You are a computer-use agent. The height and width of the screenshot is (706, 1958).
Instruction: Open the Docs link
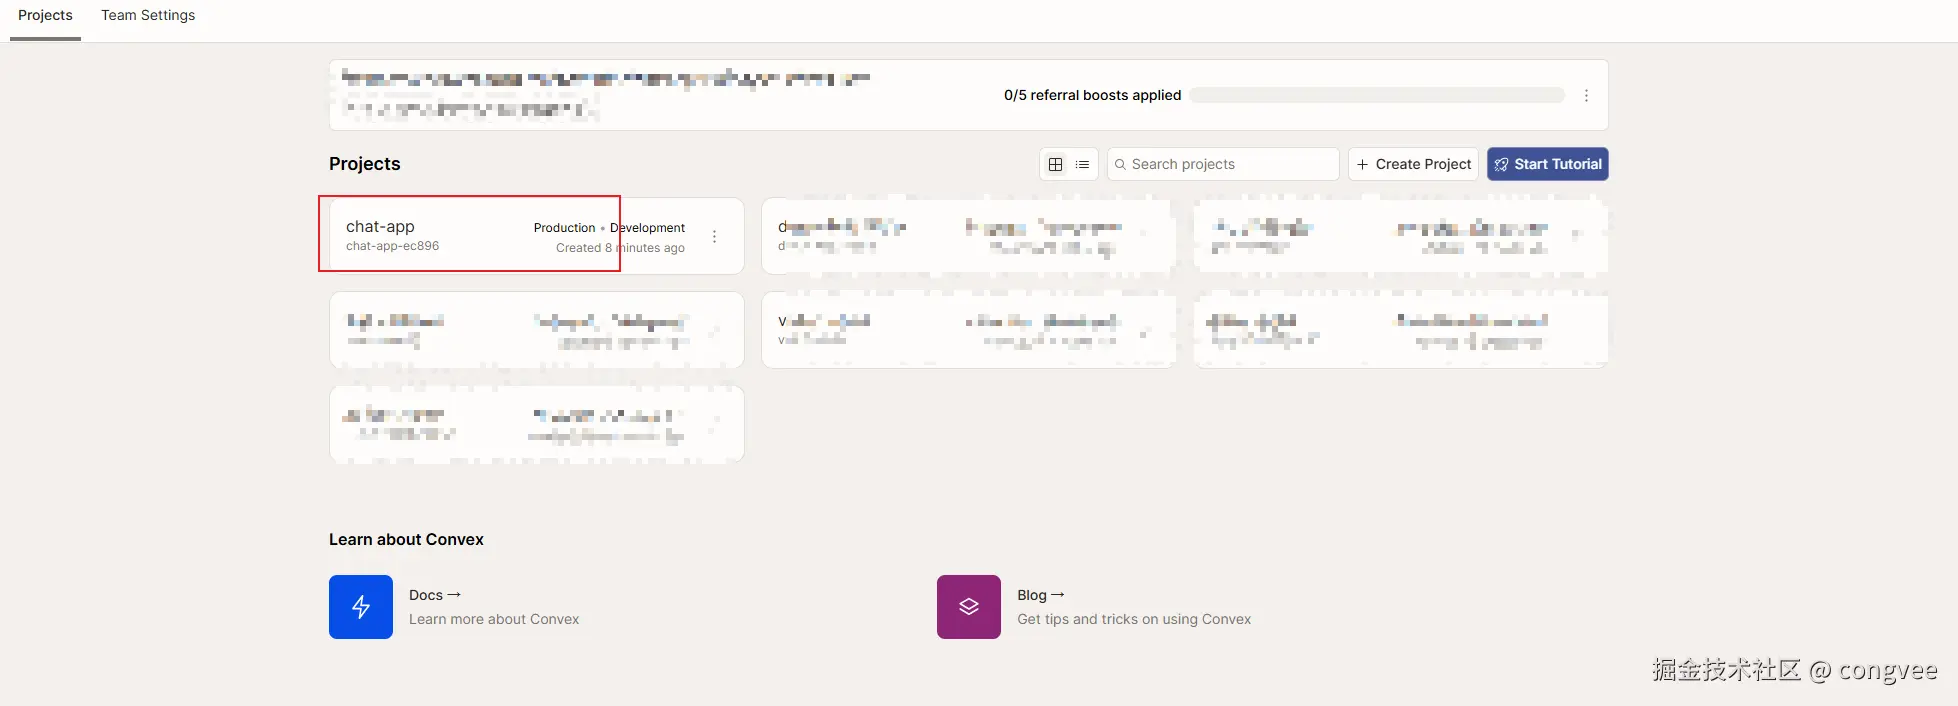click(x=435, y=595)
